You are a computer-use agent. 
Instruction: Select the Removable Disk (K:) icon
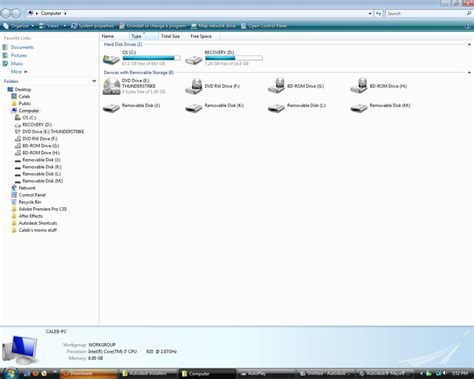coord(194,108)
